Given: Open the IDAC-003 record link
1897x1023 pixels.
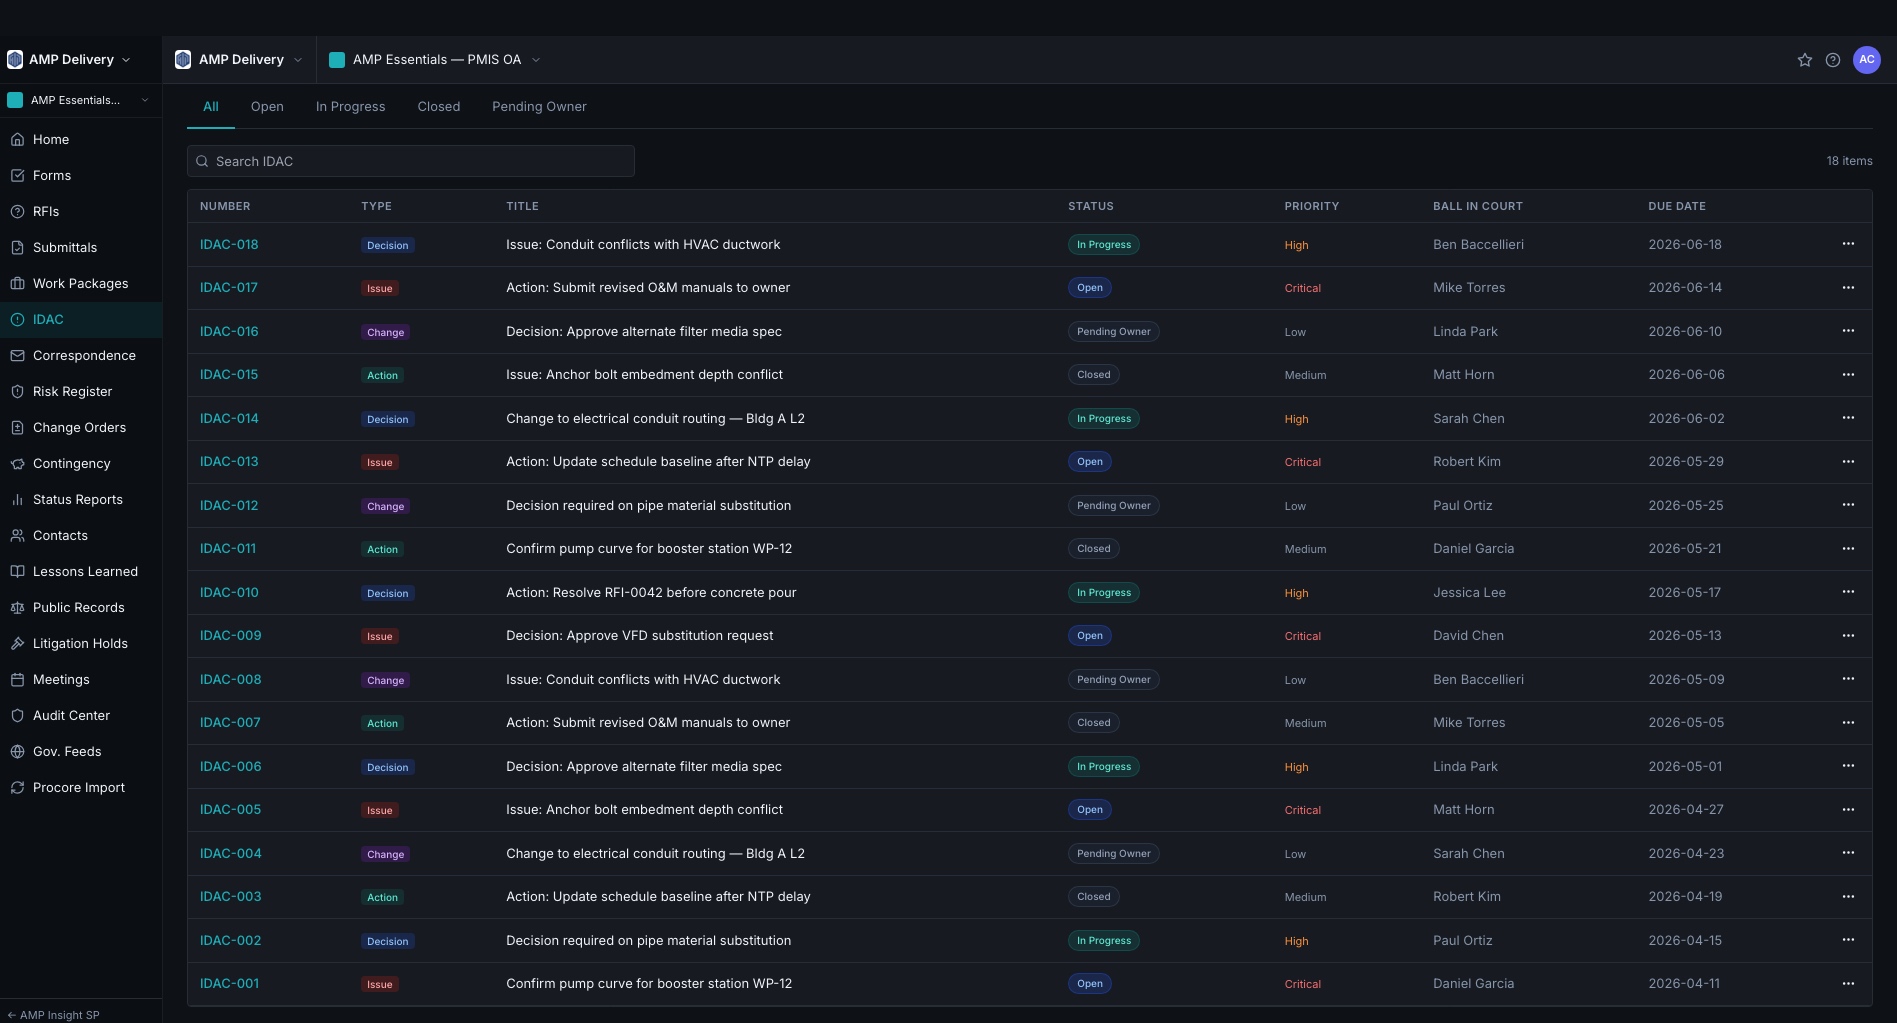Looking at the screenshot, I should (230, 897).
